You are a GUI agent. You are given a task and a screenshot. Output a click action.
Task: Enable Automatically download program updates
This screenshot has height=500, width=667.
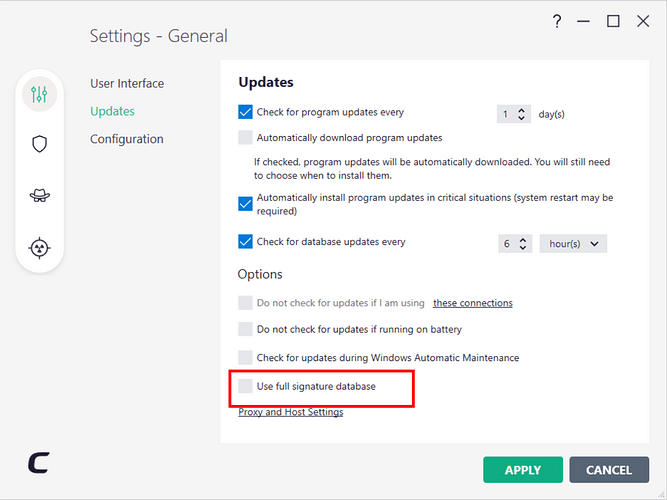point(246,138)
